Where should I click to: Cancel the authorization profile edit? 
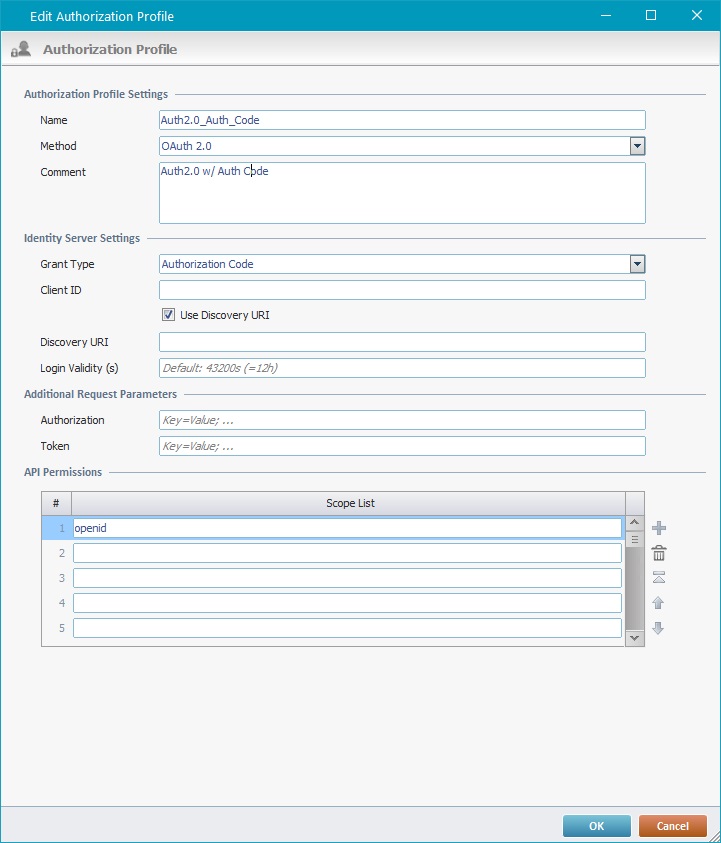[672, 826]
